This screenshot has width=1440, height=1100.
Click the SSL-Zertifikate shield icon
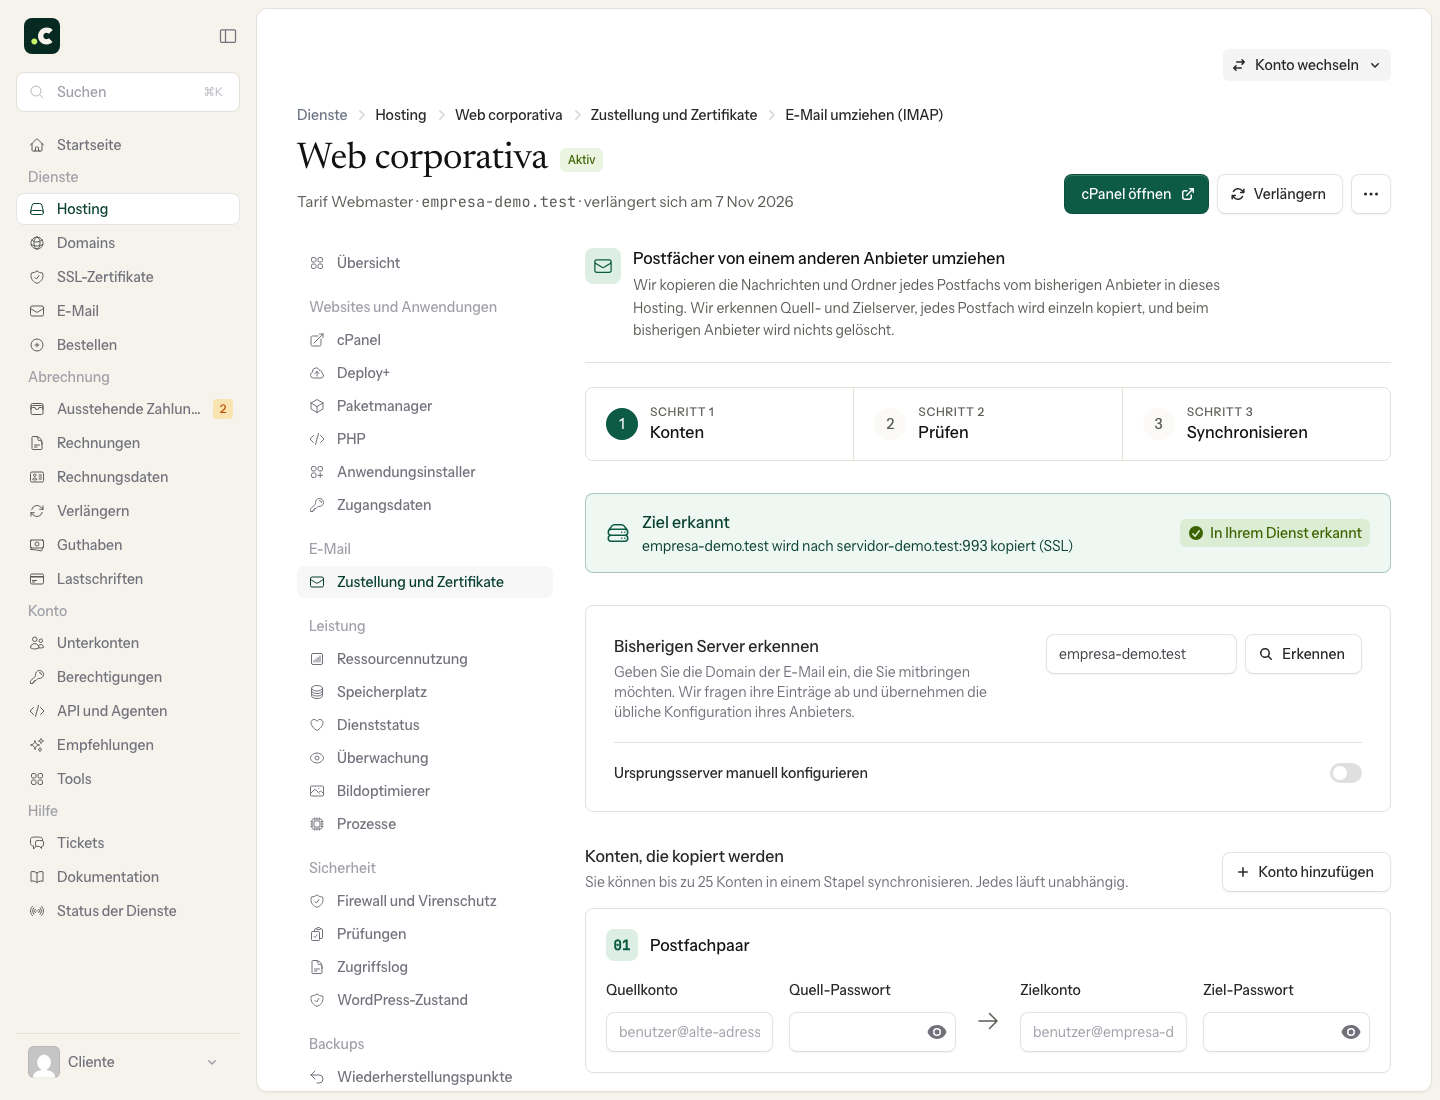click(x=37, y=277)
